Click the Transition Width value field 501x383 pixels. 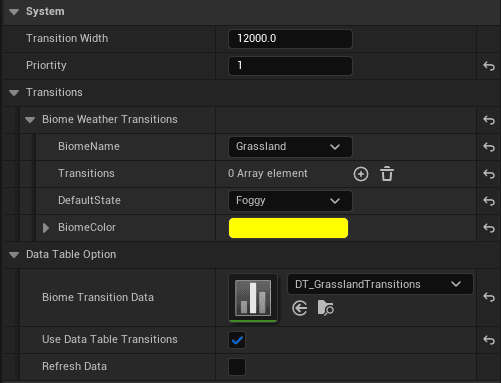pos(290,39)
